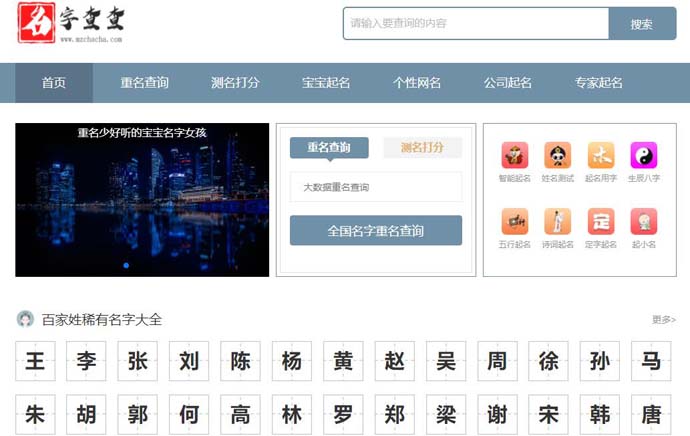This screenshot has height=436, width=690.
Task: Open the 起小名 baby icon
Action: (x=644, y=221)
